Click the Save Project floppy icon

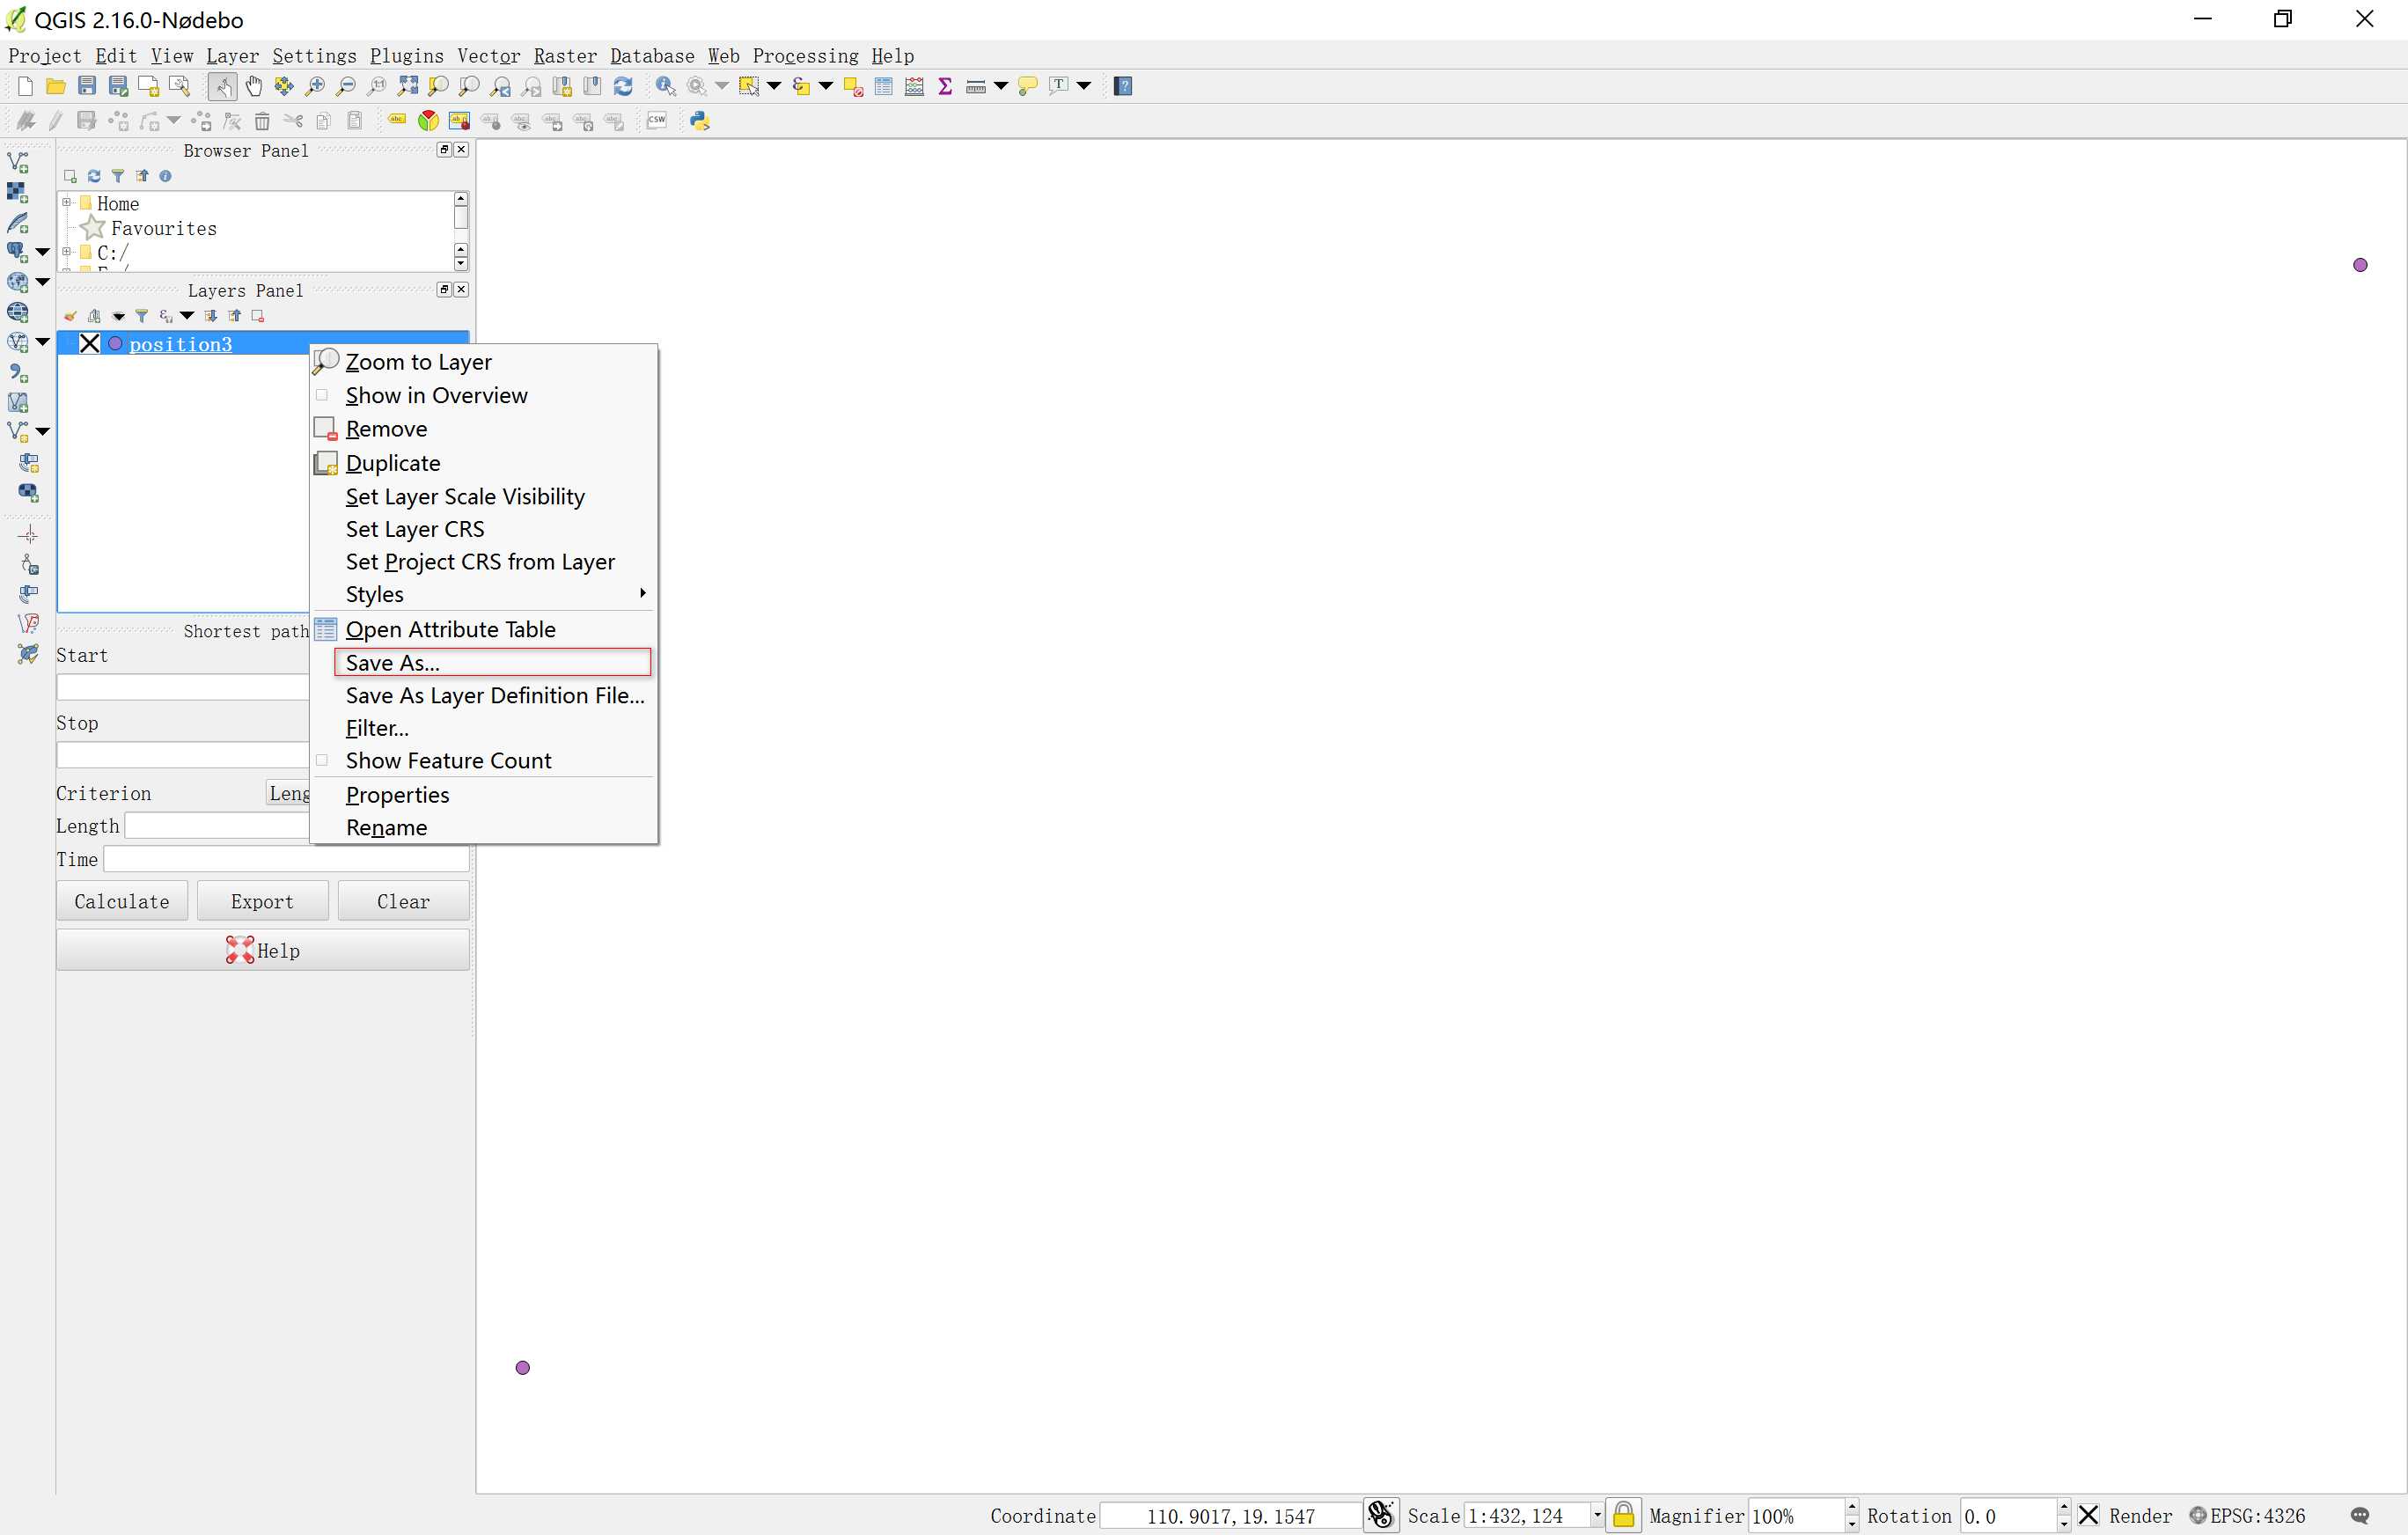pos(87,87)
